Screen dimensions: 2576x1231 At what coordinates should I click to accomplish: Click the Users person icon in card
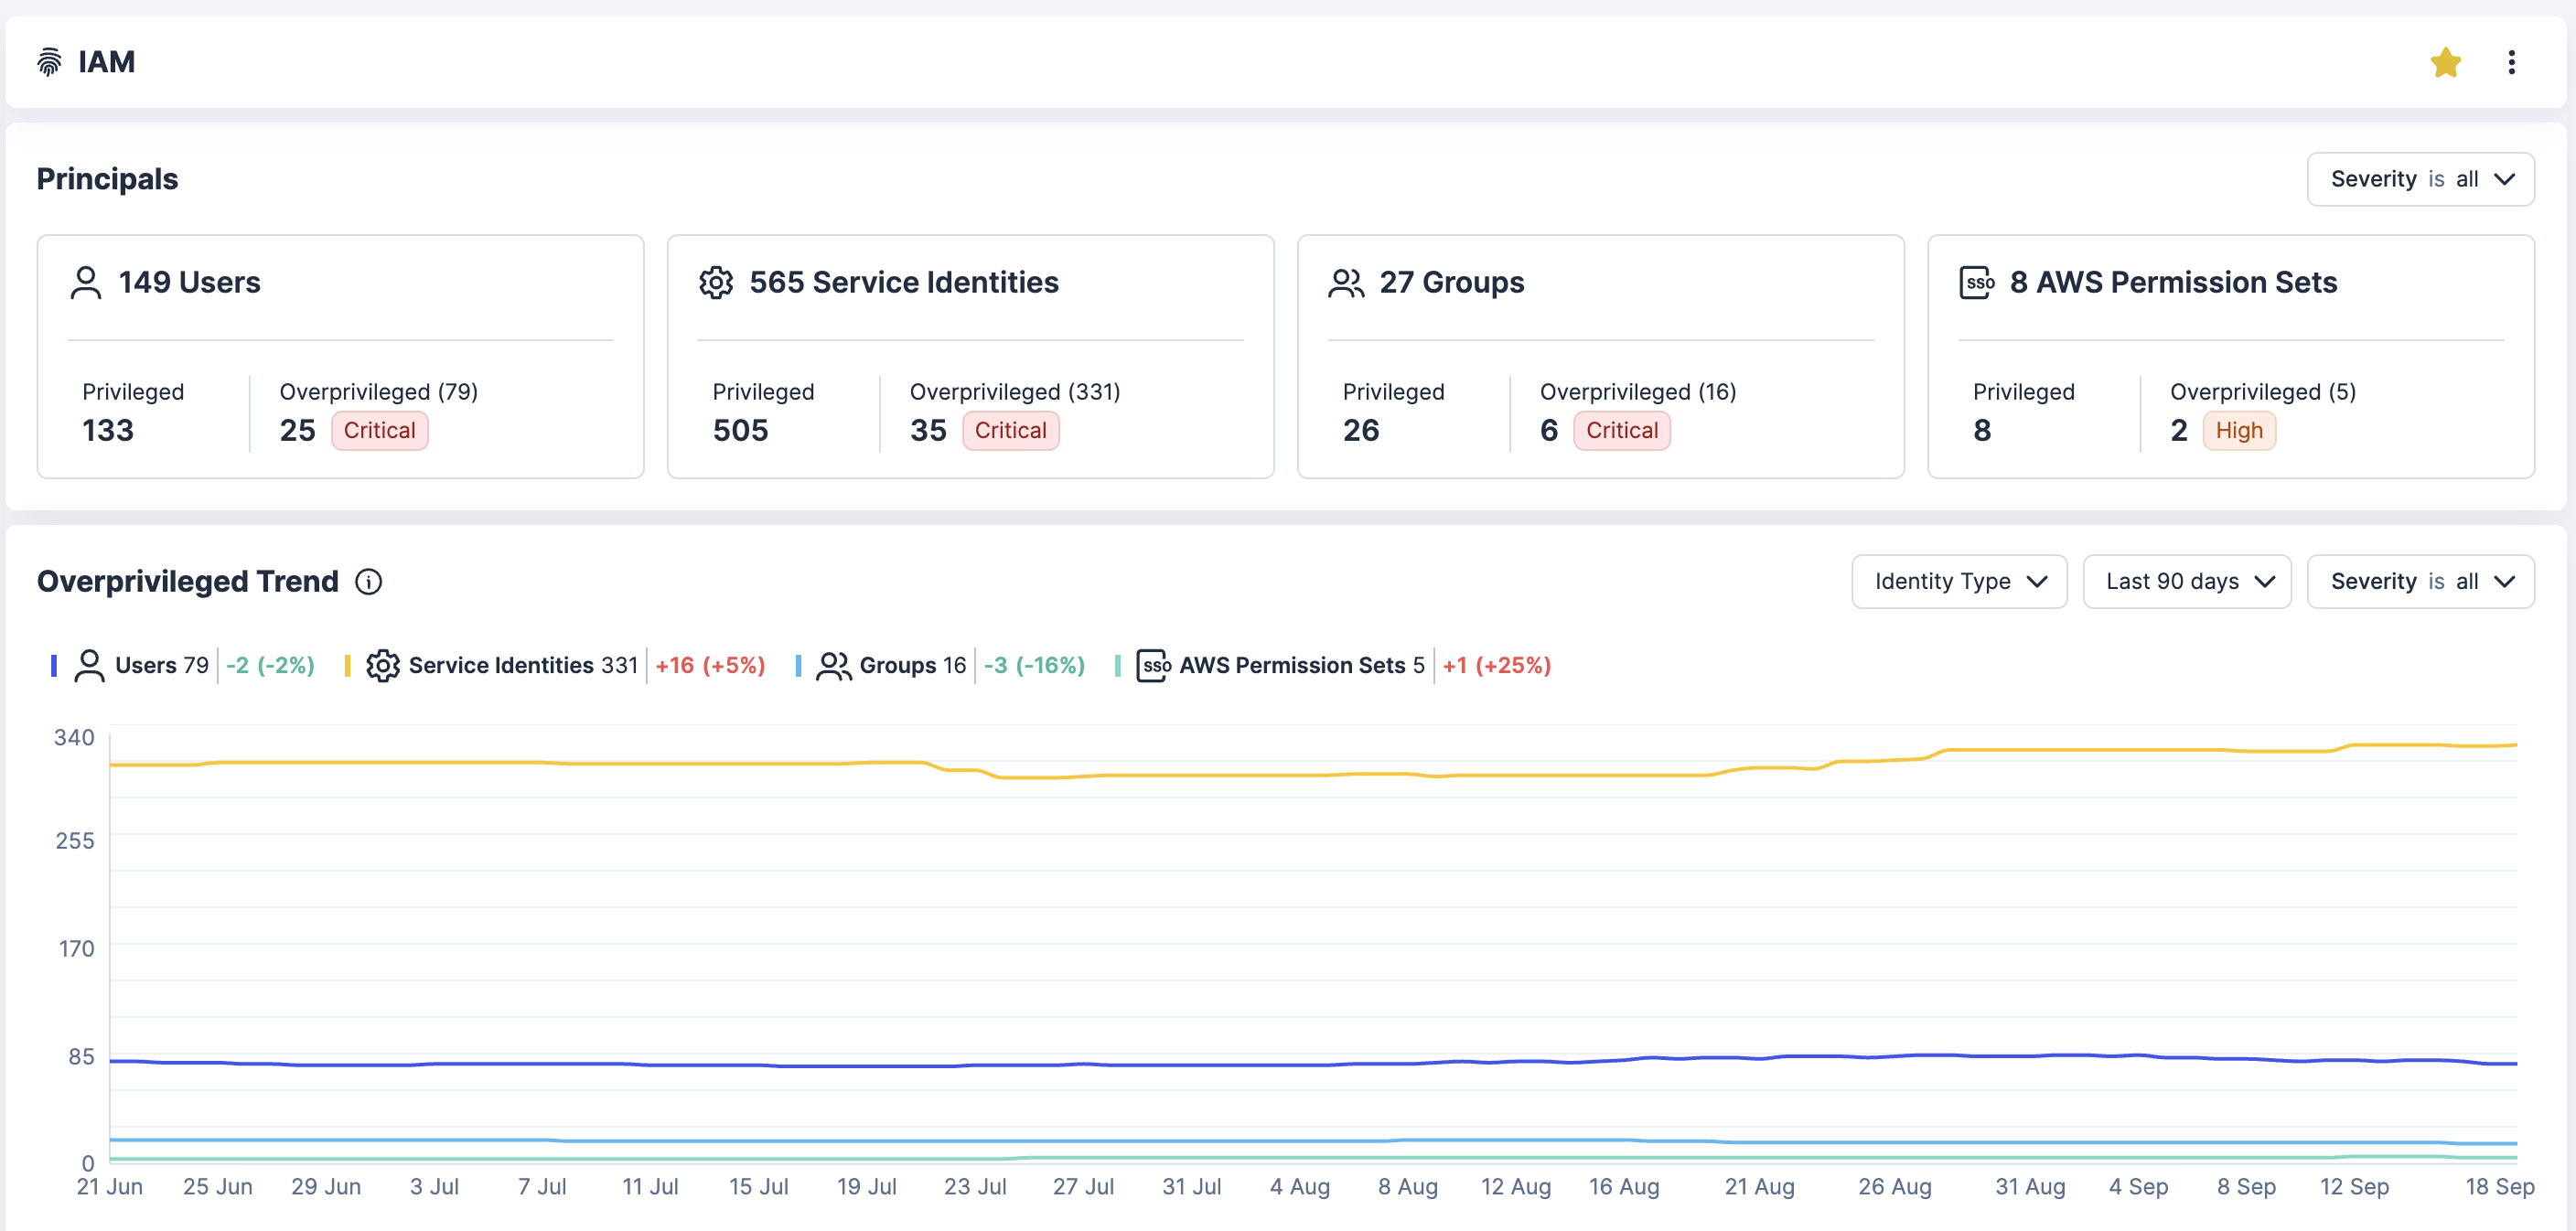tap(86, 283)
